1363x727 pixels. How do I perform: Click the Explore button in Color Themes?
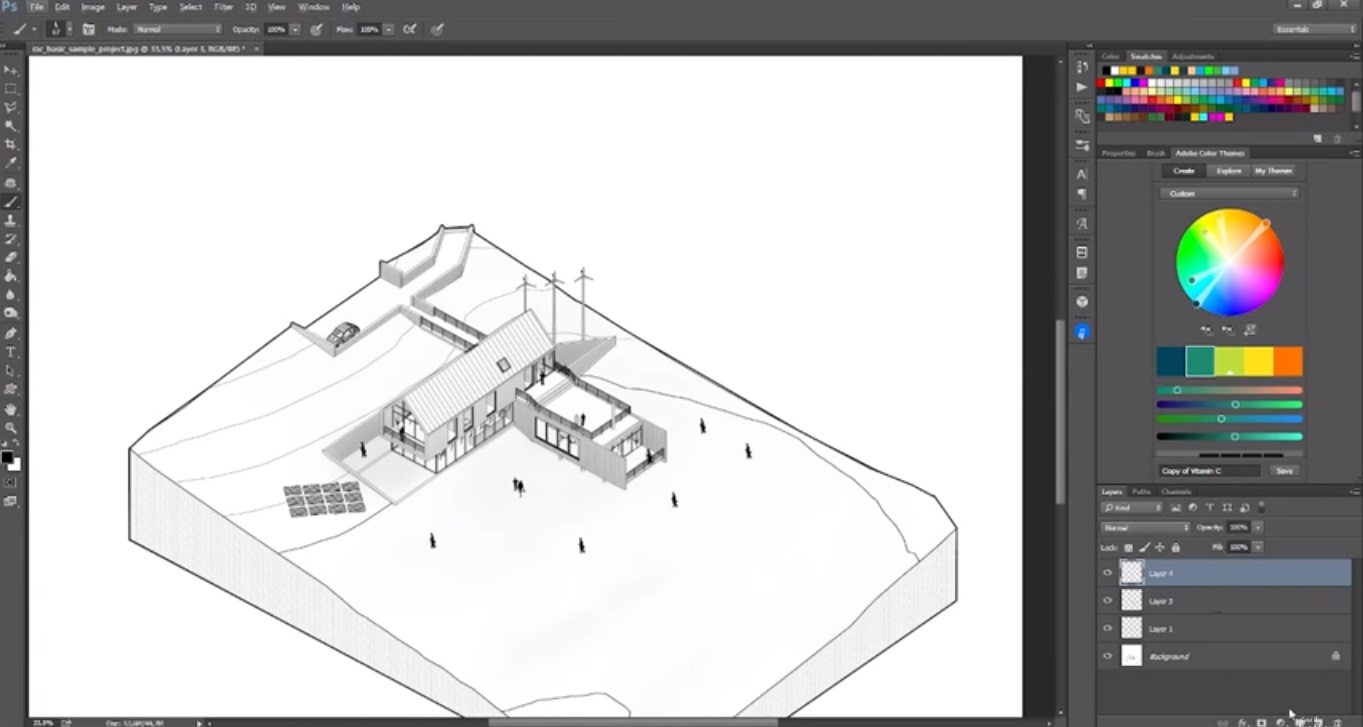(x=1228, y=171)
